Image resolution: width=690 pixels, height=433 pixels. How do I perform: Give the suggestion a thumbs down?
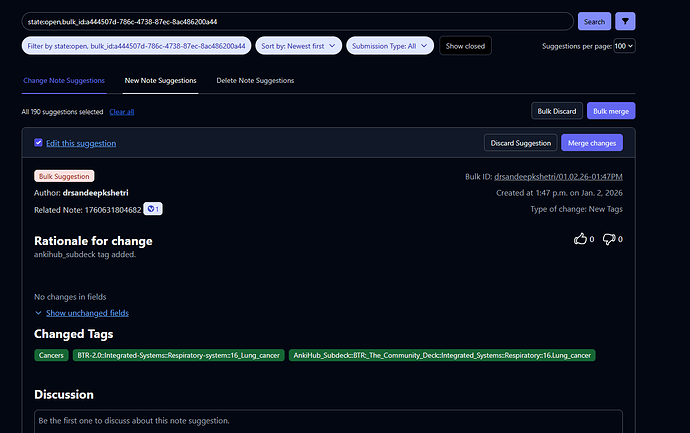[608, 239]
